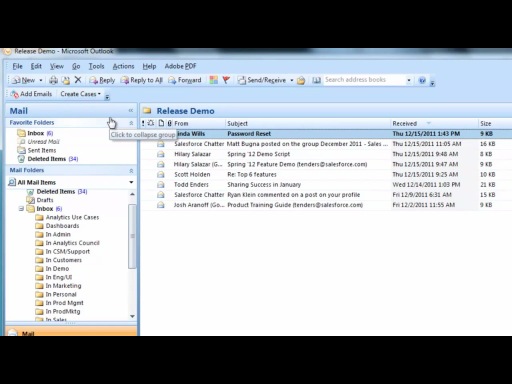Open Analytics Use Cases folder
The image size is (512, 384).
[68, 217]
